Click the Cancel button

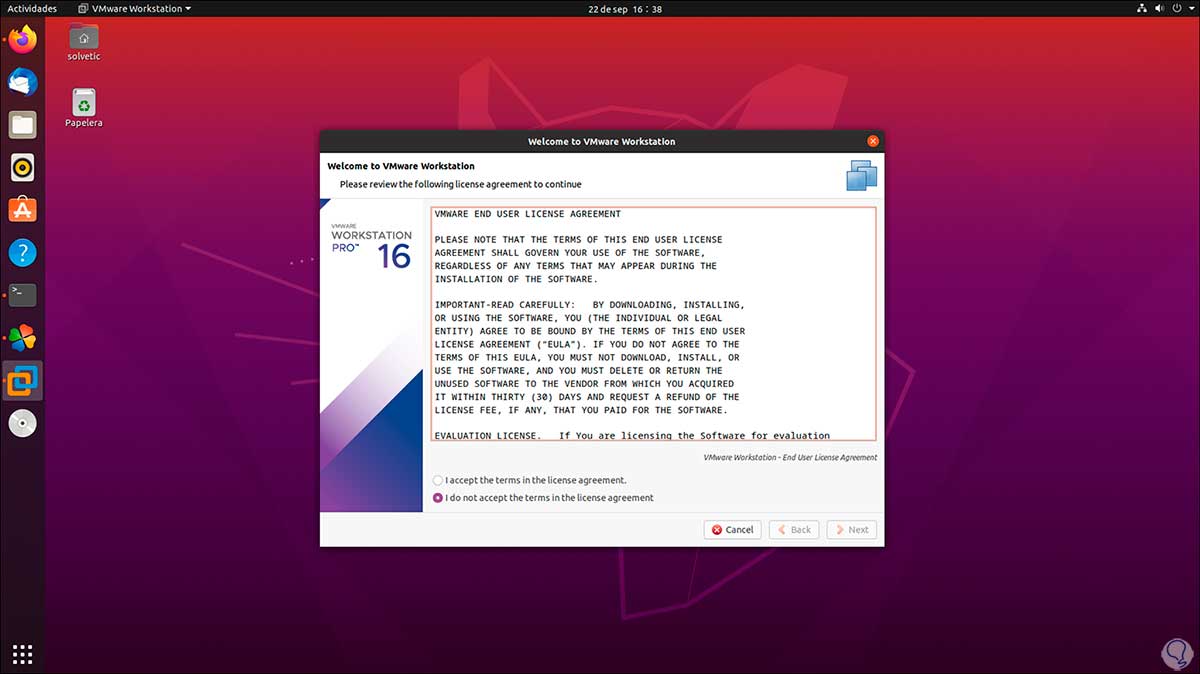coord(732,530)
